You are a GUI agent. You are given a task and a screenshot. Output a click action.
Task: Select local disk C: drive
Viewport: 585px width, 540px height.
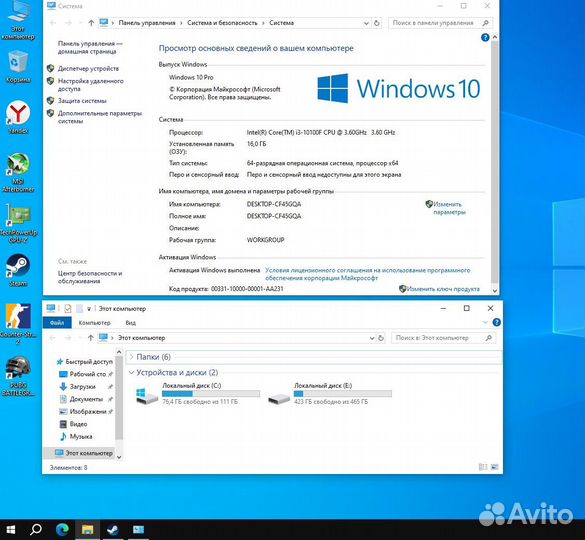[x=198, y=394]
